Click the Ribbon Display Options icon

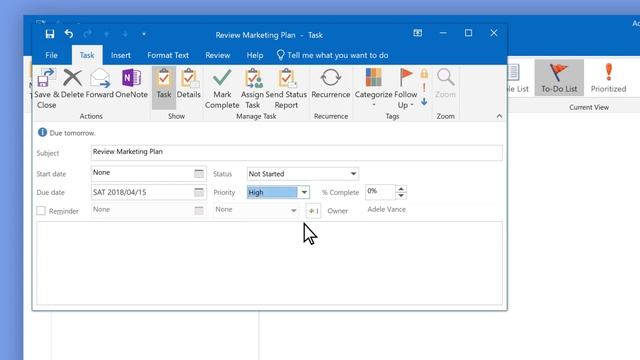pyautogui.click(x=418, y=33)
